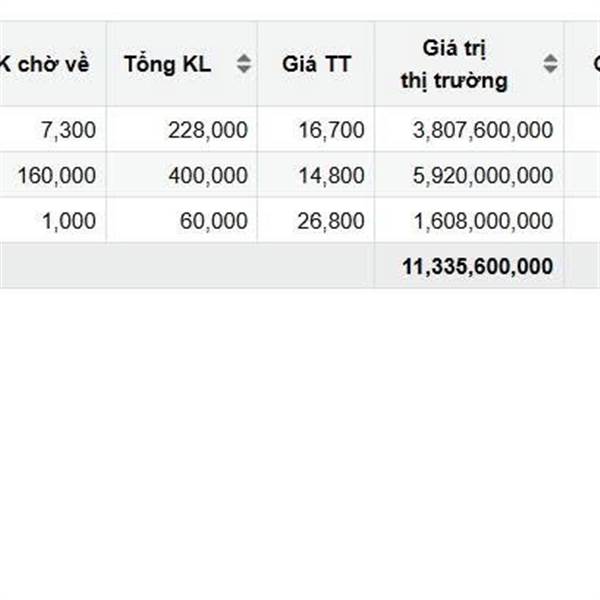Click sort arrows beside Tổng KL

pyautogui.click(x=244, y=64)
